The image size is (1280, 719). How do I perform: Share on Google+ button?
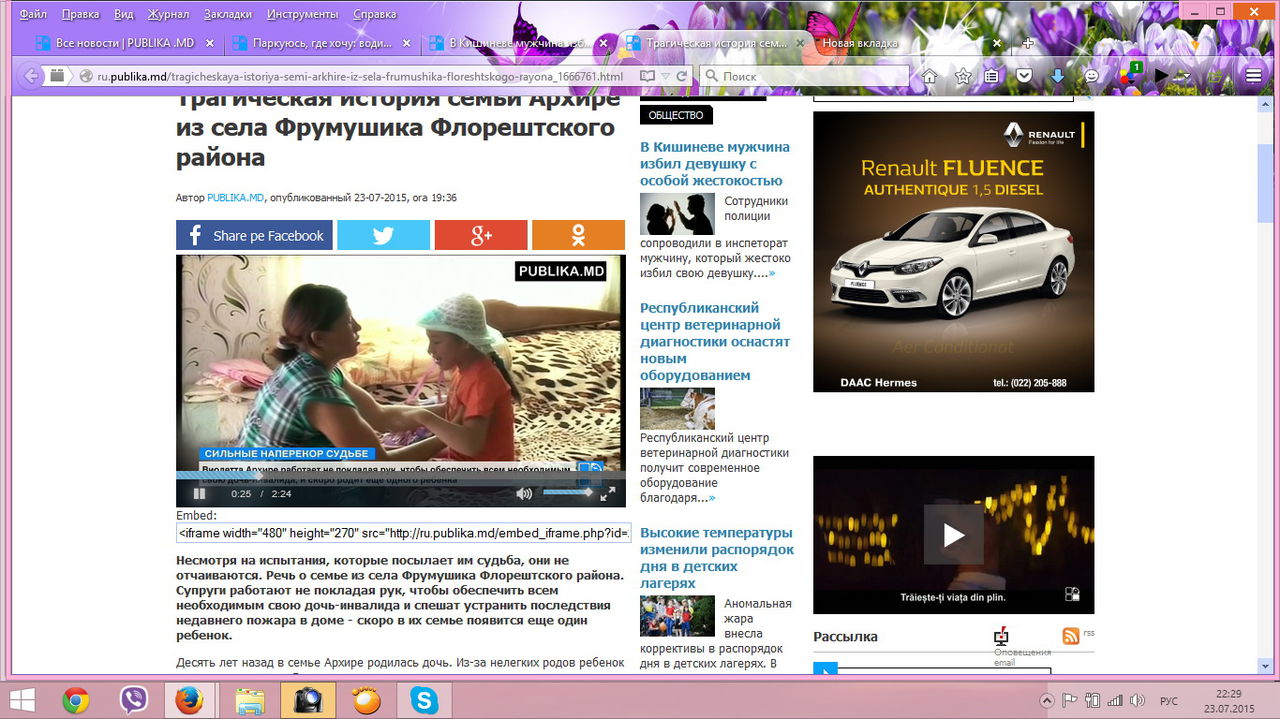(481, 235)
